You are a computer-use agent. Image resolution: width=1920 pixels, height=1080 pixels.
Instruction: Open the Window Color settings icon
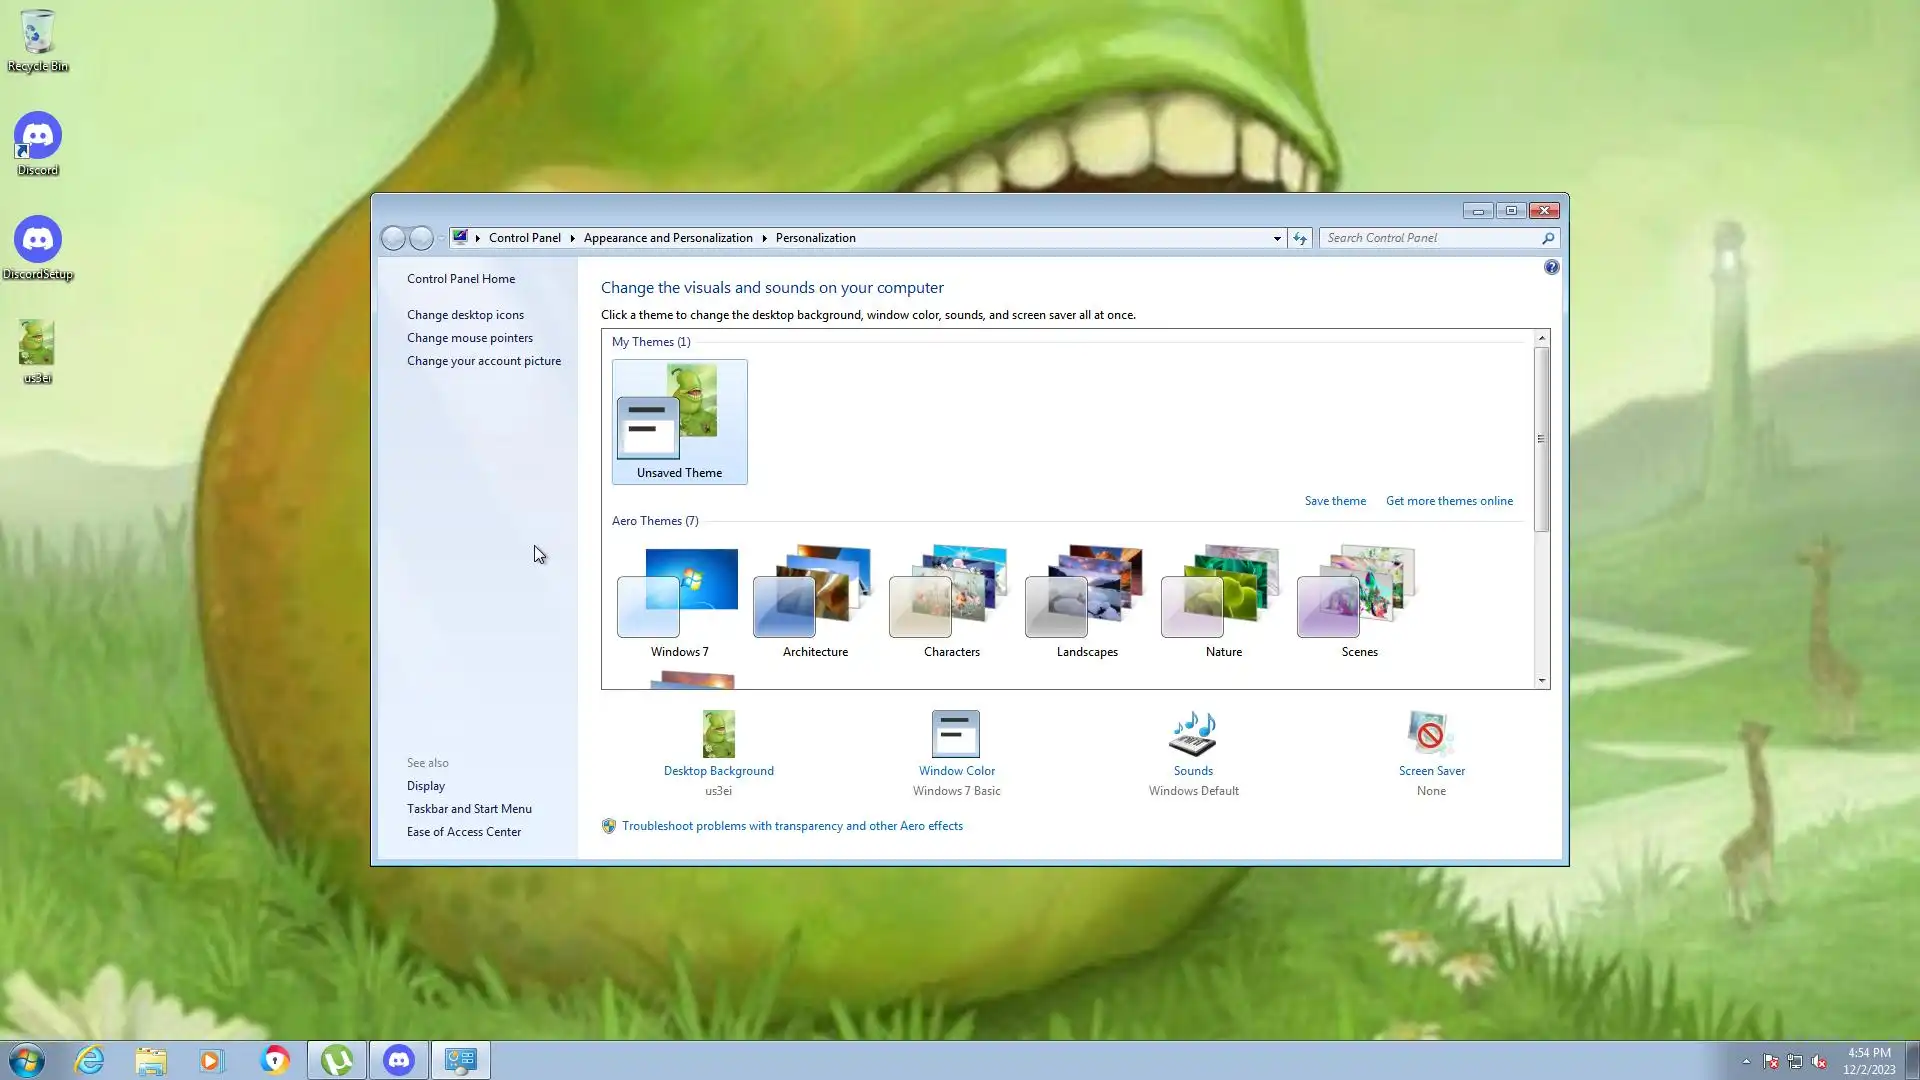click(956, 735)
